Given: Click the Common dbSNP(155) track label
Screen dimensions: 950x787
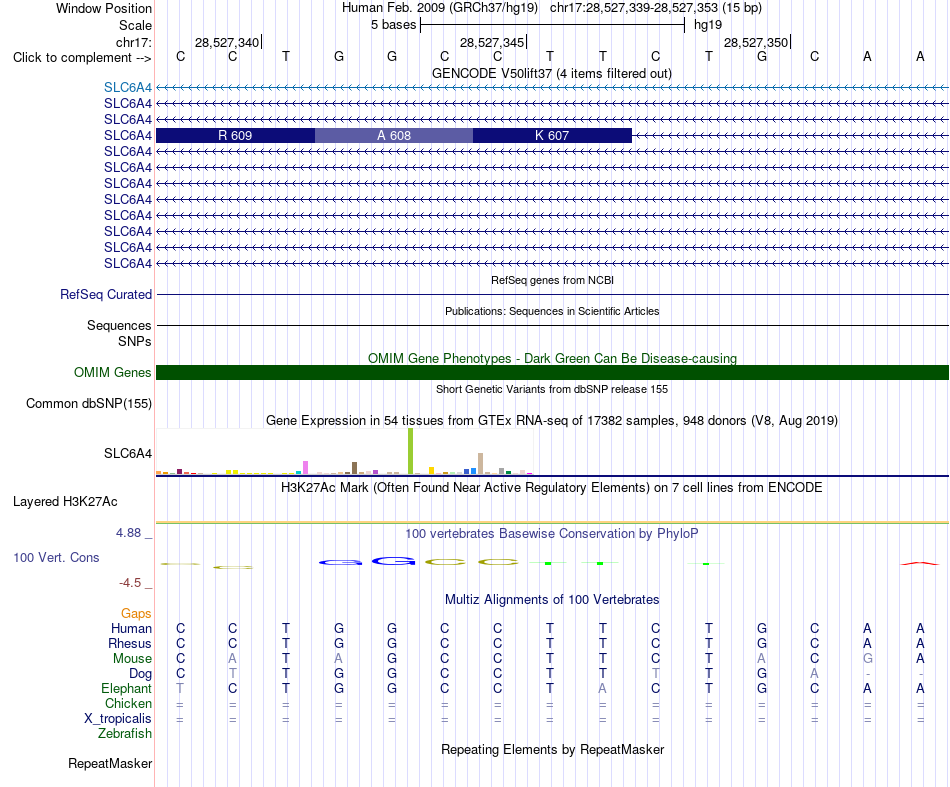Looking at the screenshot, I should tap(89, 403).
